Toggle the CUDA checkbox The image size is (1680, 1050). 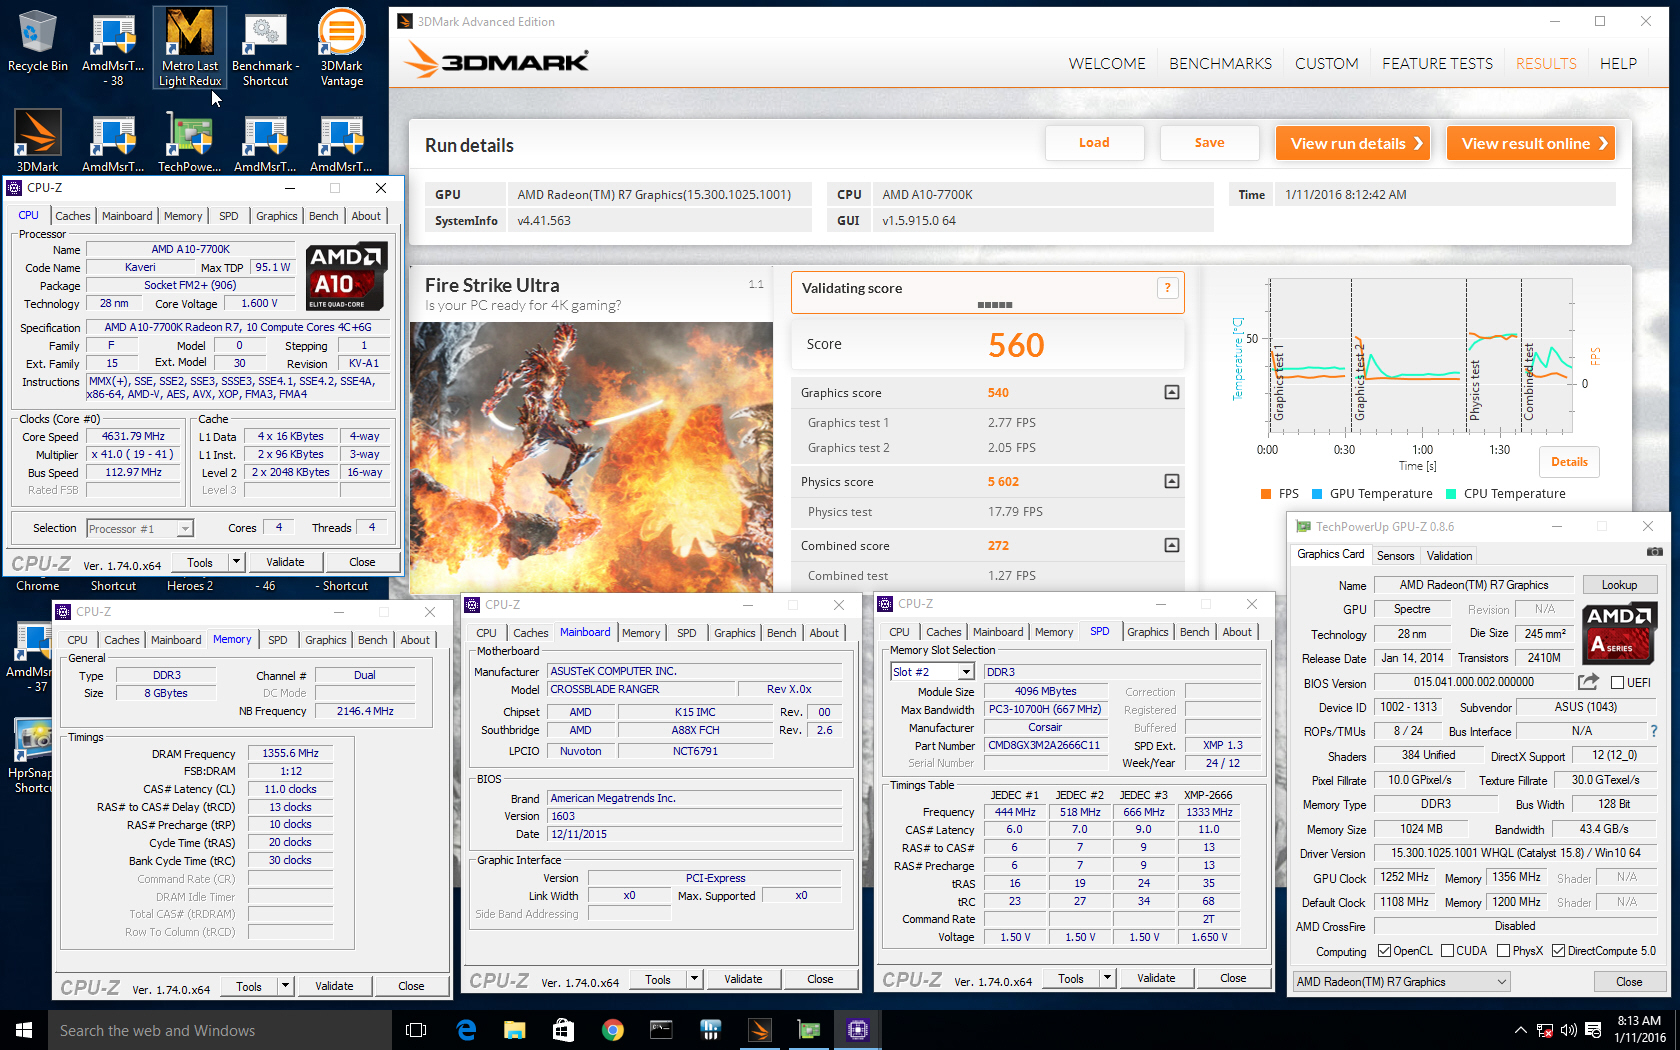(1447, 951)
